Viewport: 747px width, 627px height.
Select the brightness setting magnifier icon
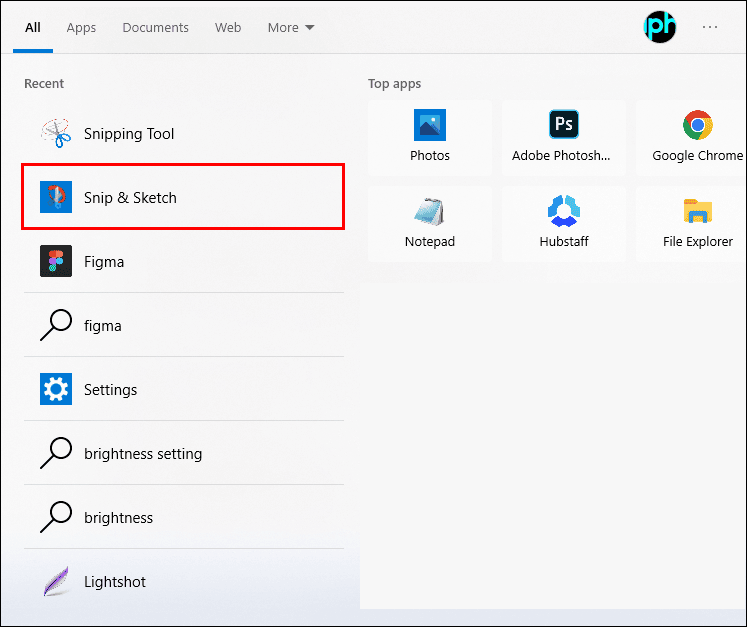[x=56, y=453]
